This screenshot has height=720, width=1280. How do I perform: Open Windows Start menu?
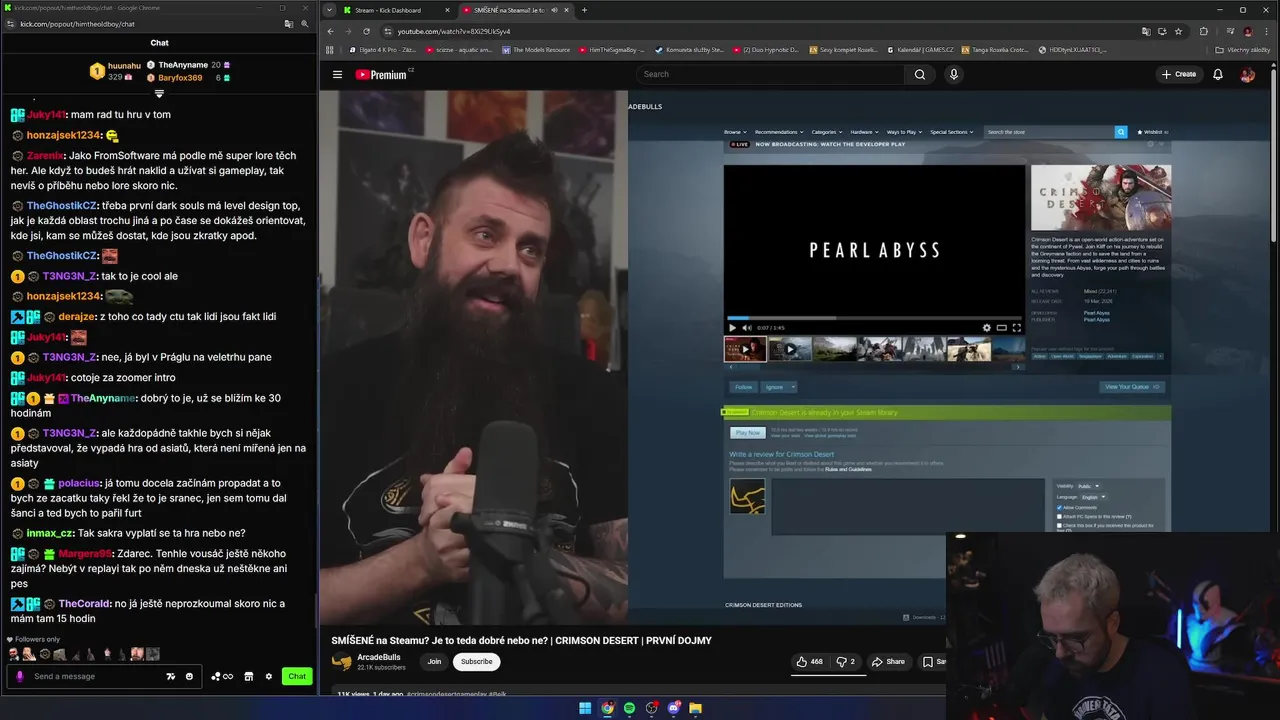(585, 708)
